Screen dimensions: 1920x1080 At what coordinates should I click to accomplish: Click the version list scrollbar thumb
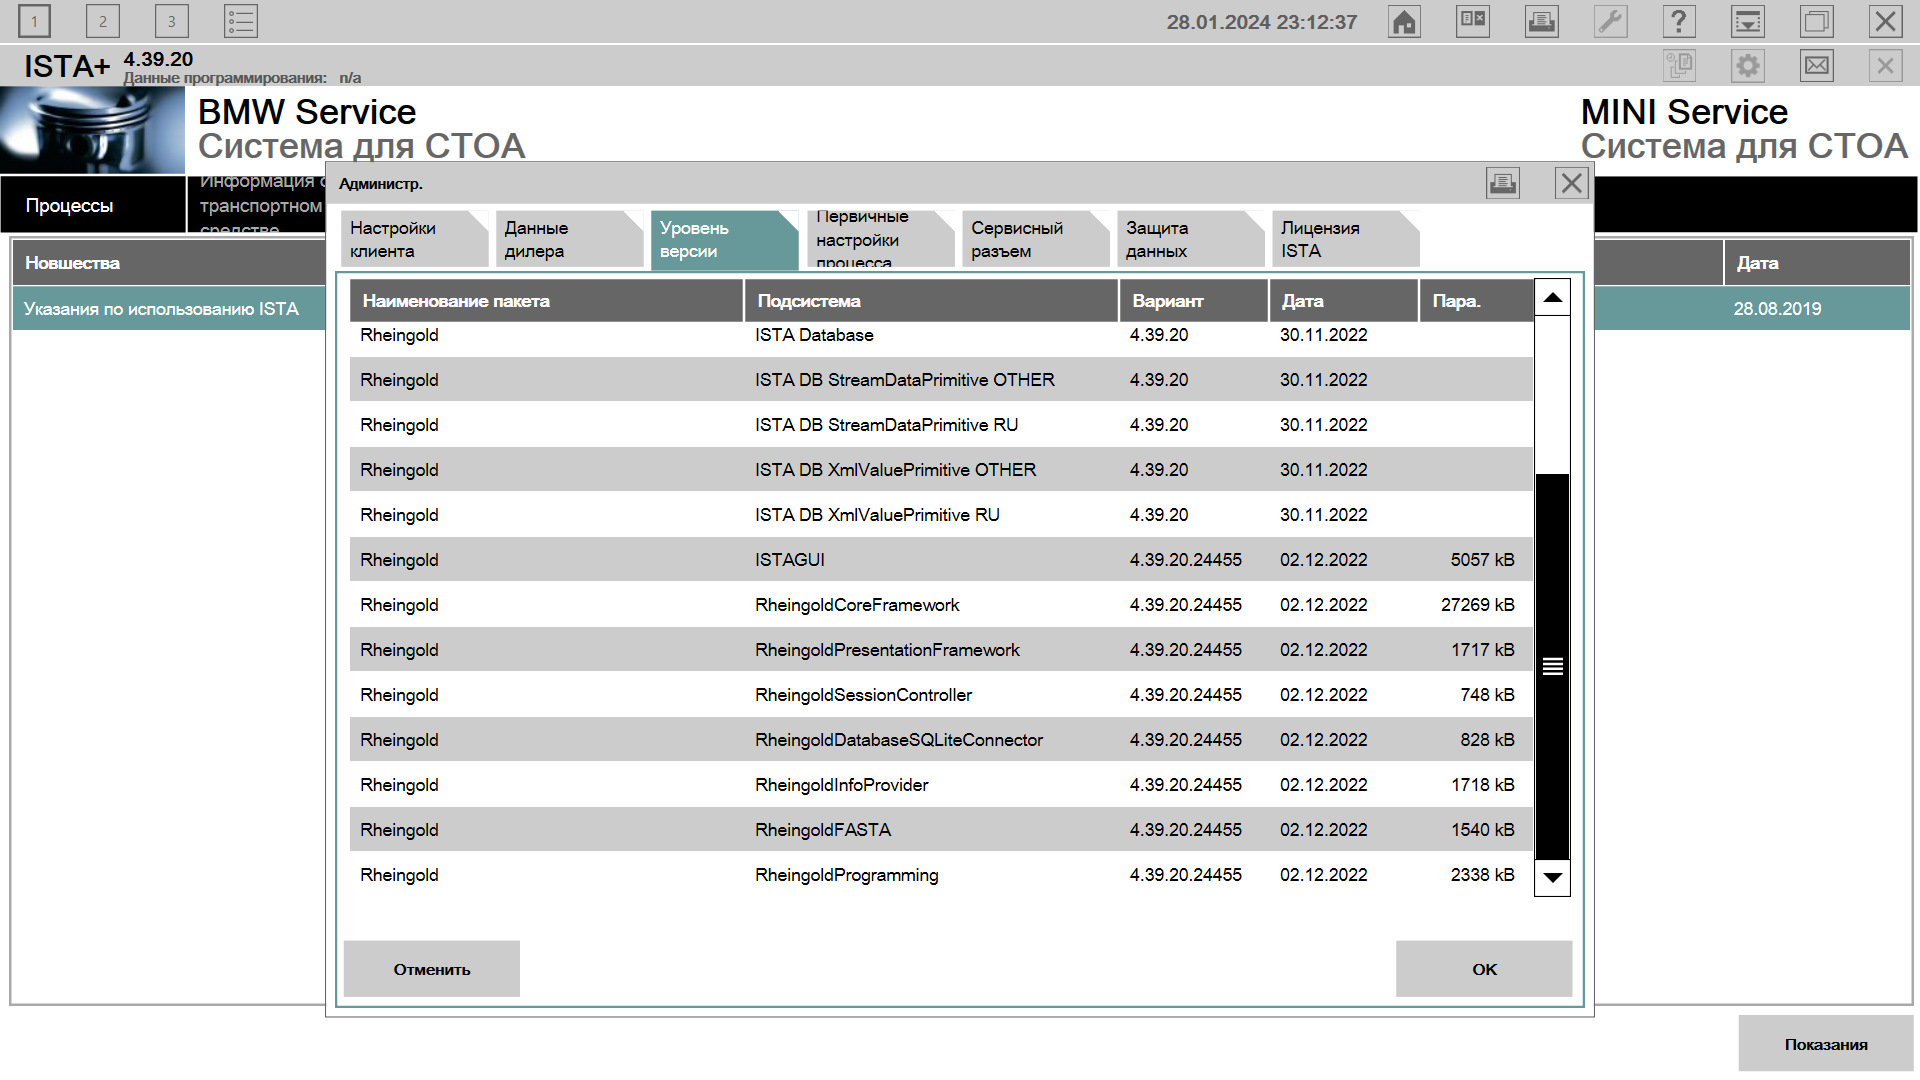click(1552, 666)
